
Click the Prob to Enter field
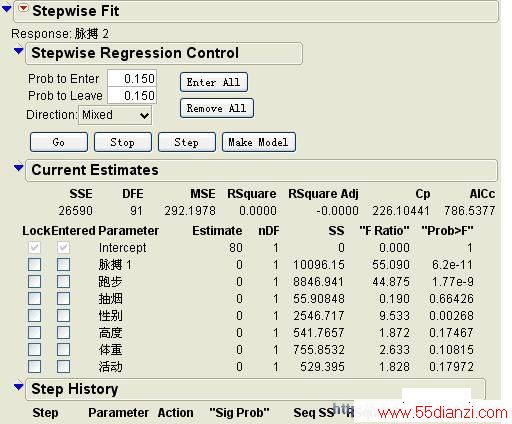click(132, 79)
